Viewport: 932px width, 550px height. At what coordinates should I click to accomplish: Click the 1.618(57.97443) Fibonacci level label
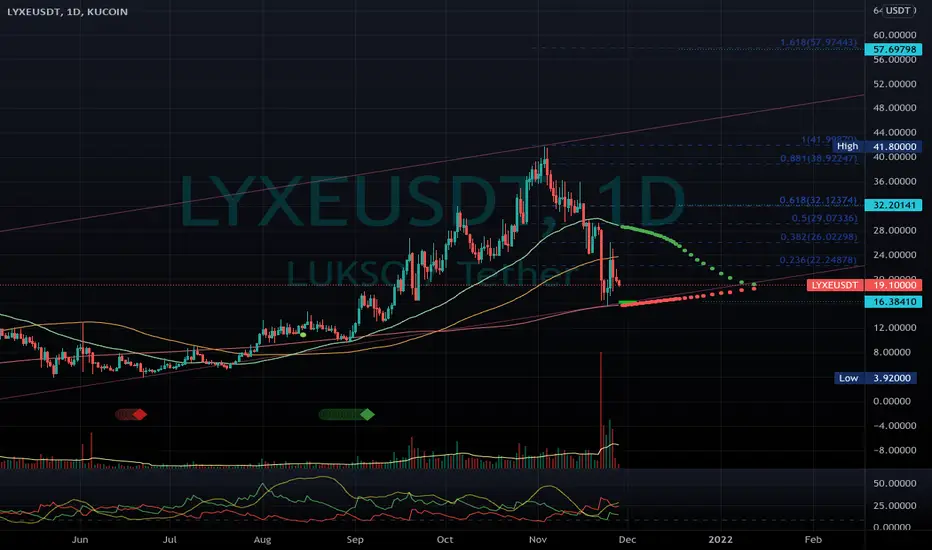click(x=819, y=42)
